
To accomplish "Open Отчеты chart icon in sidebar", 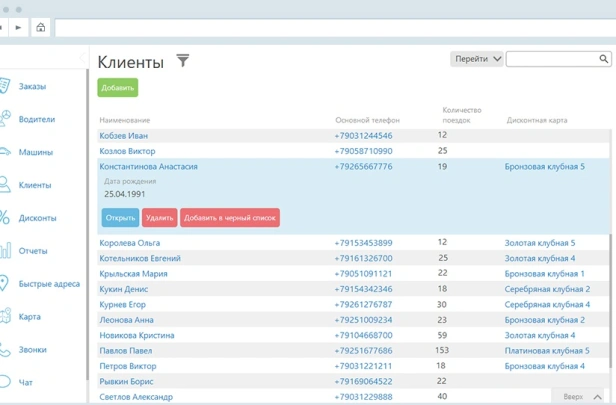I will click(x=5, y=251).
